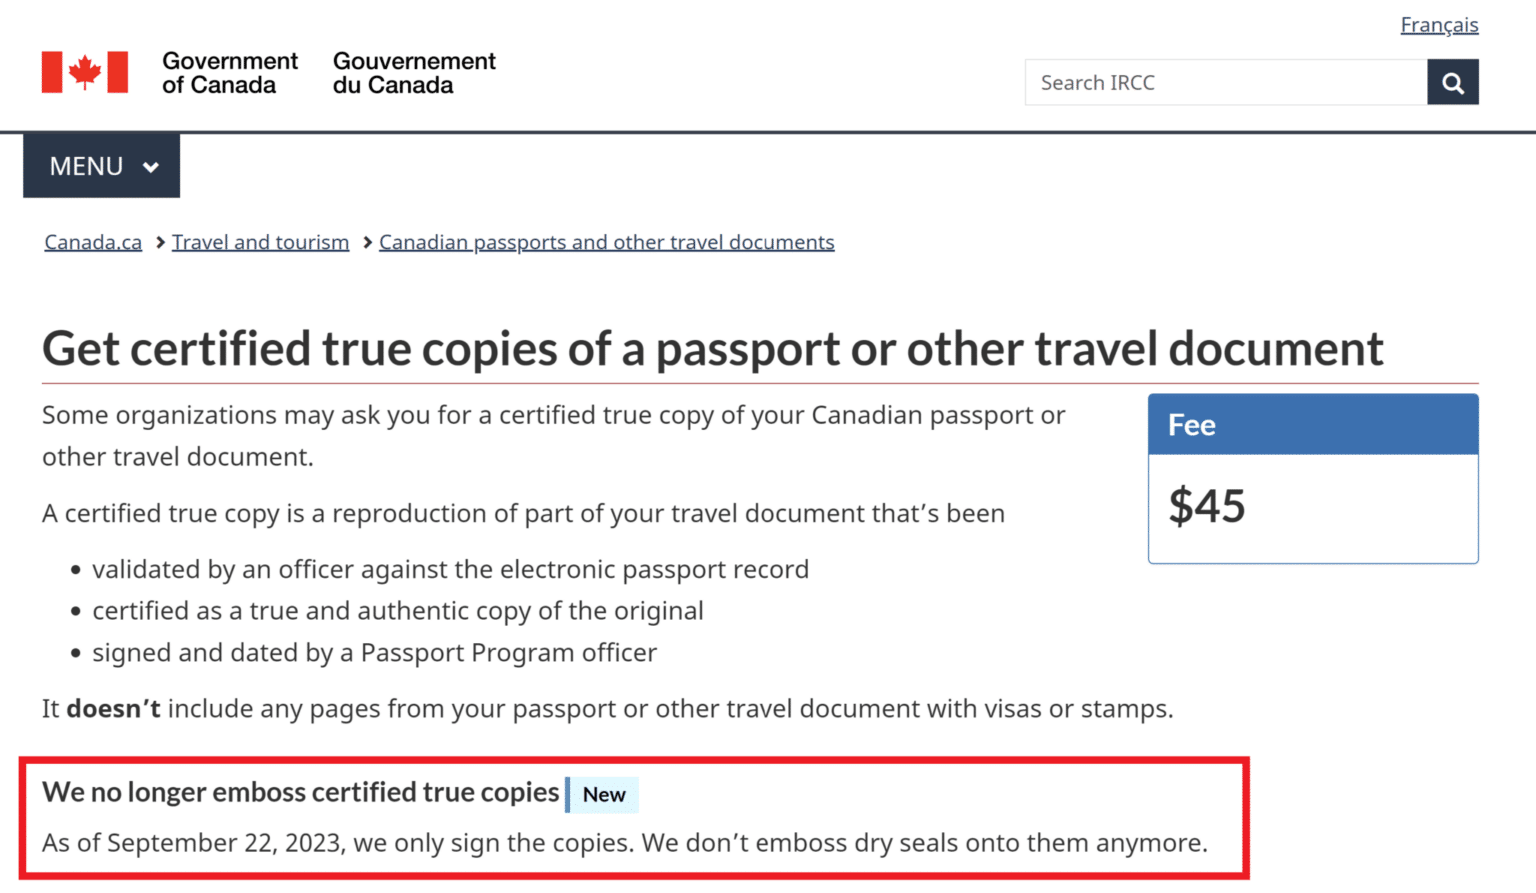Viewport: 1536px width, 893px height.
Task: Switch the page language to Français
Action: (x=1439, y=24)
